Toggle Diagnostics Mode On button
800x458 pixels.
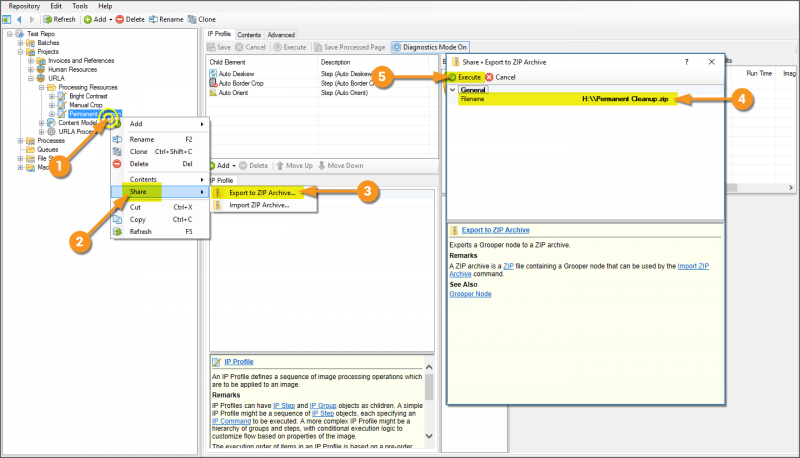(x=430, y=47)
